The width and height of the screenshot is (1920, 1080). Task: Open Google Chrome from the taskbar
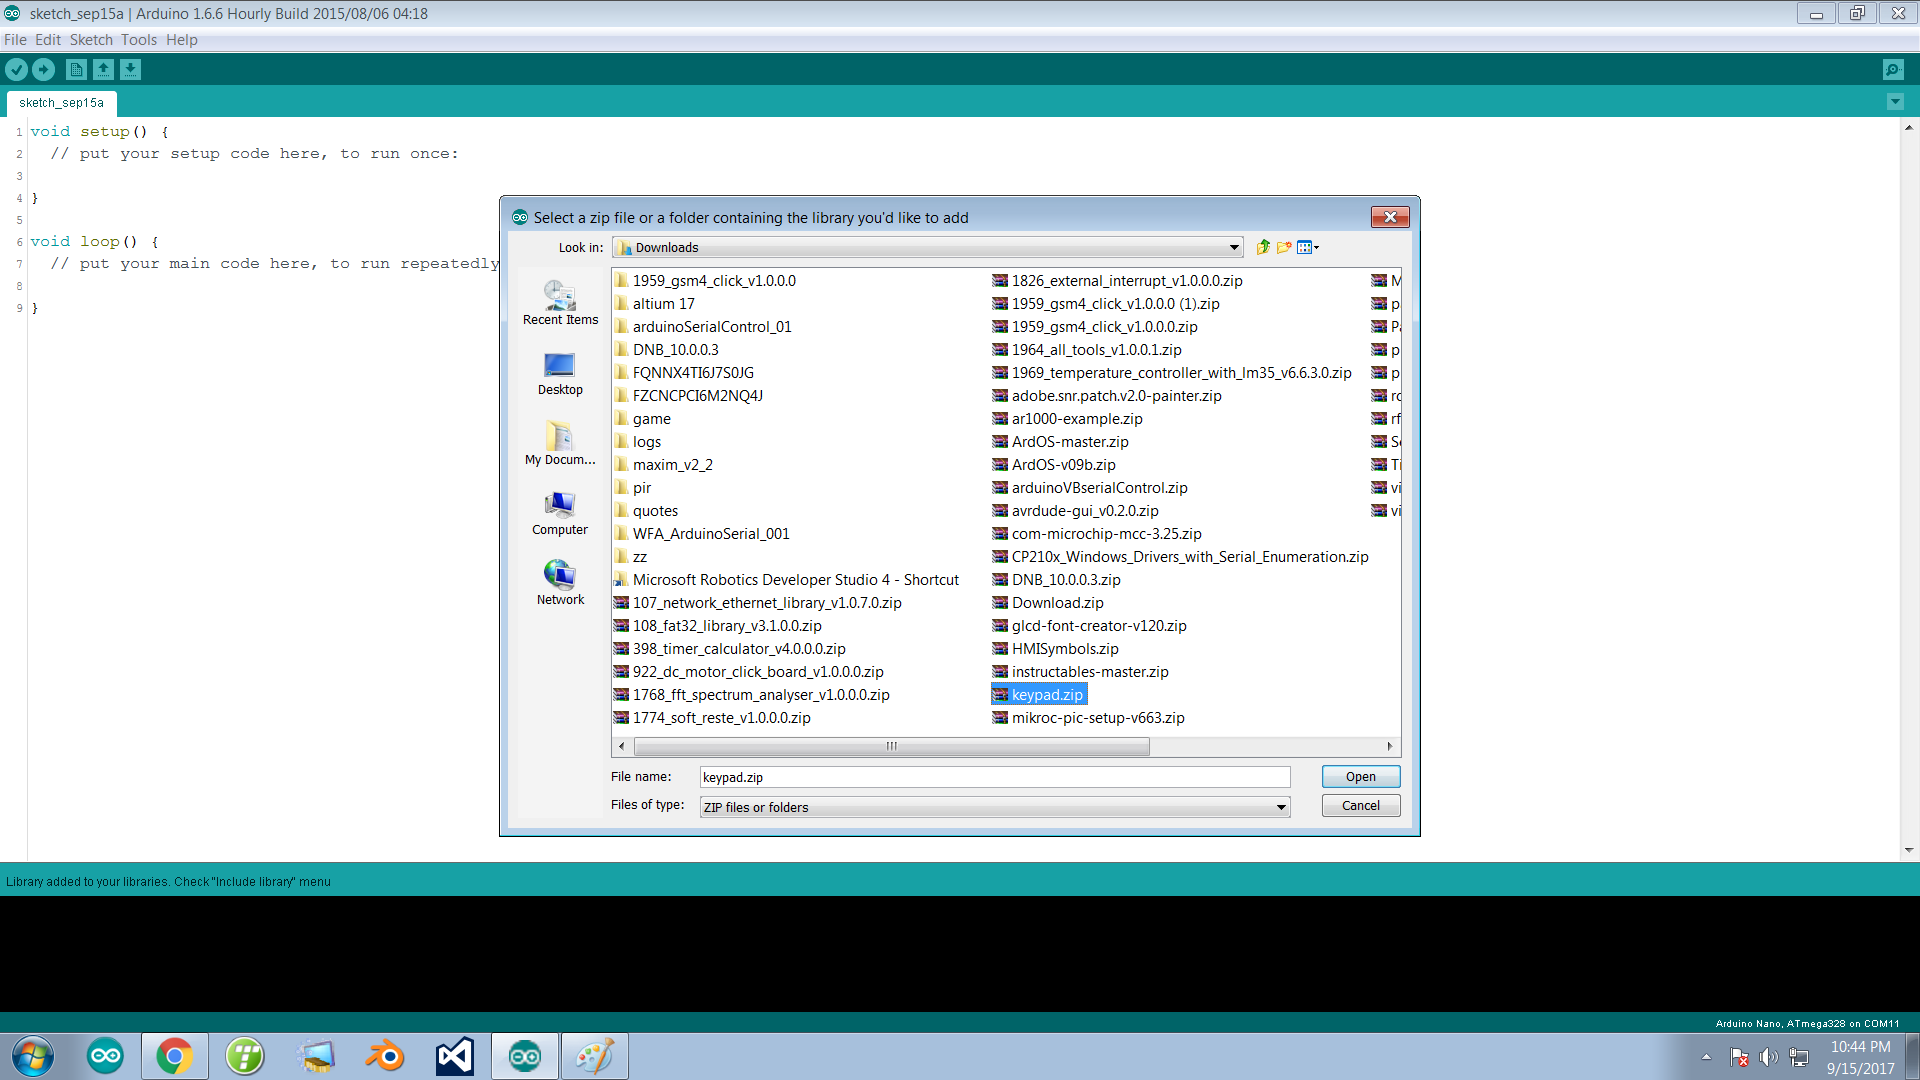[x=175, y=1056]
